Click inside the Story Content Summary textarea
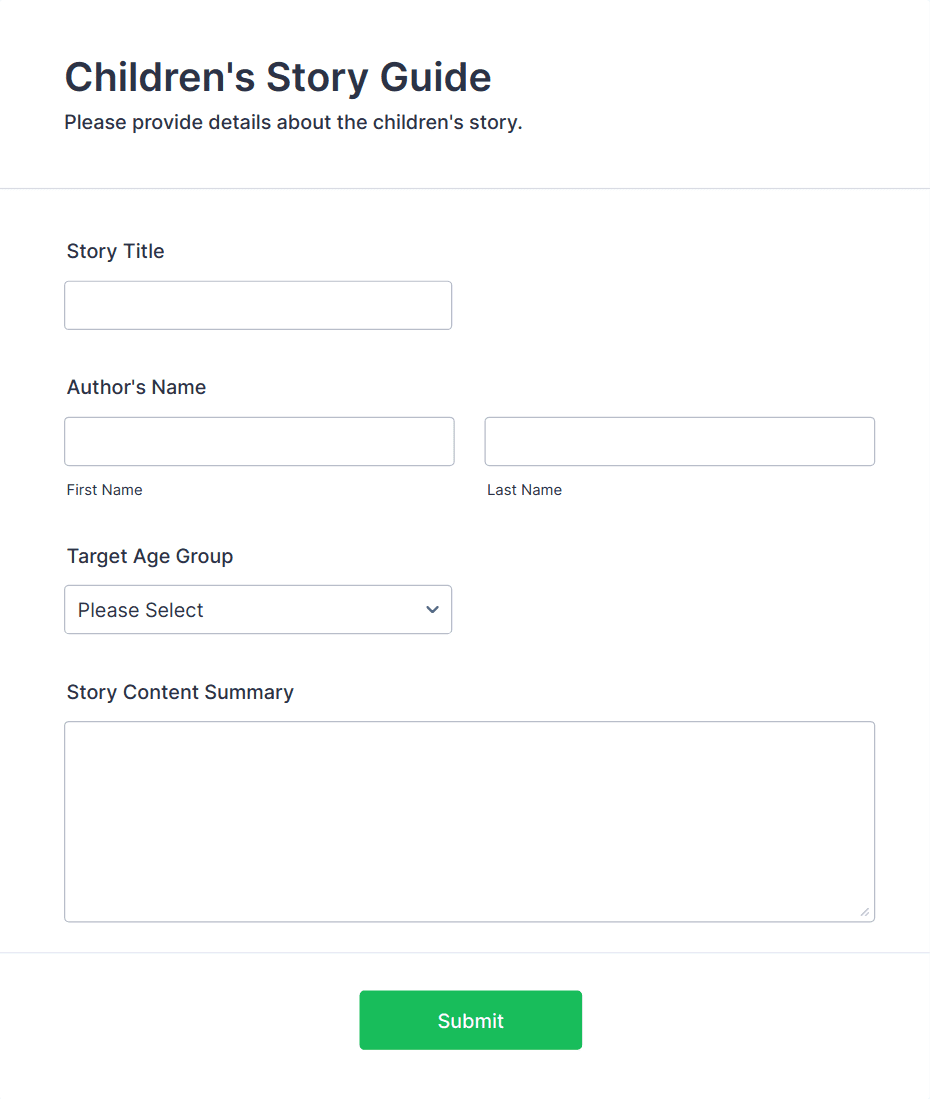Viewport: 930px width, 1099px height. coord(469,821)
